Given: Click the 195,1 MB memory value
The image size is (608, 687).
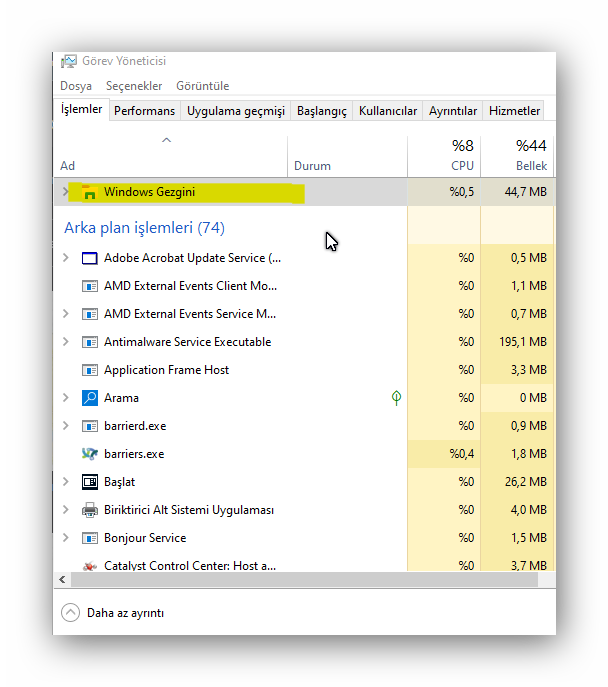Looking at the screenshot, I should coord(523,342).
